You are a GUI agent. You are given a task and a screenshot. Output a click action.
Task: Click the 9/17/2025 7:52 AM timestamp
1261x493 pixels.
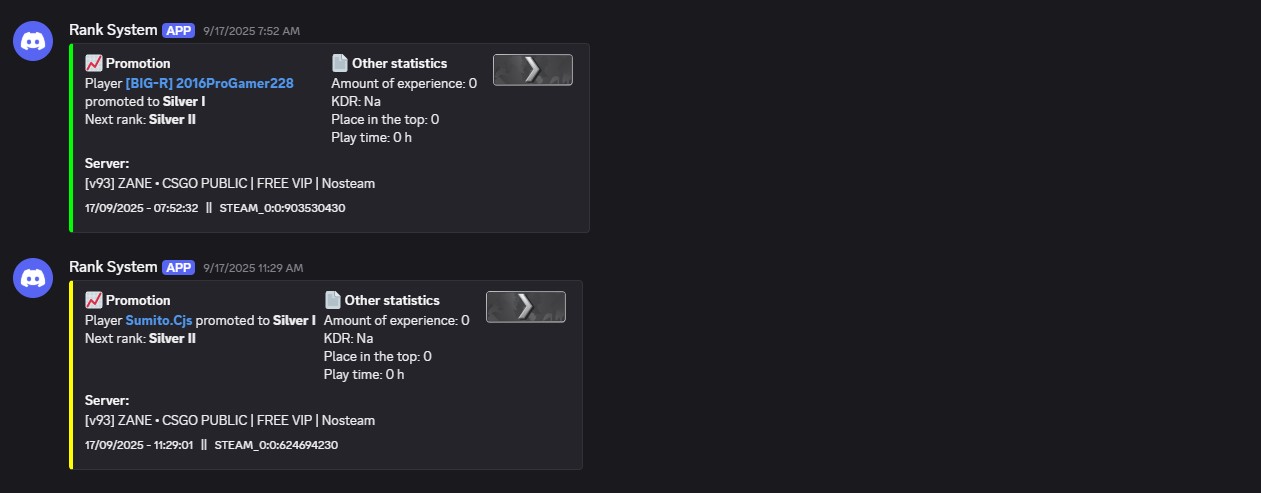click(251, 31)
